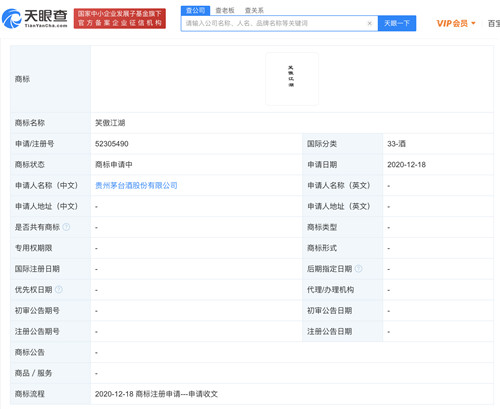Viewport: 500px width, 409px height.
Task: Select the 33-酒 classification value
Action: pyautogui.click(x=396, y=144)
